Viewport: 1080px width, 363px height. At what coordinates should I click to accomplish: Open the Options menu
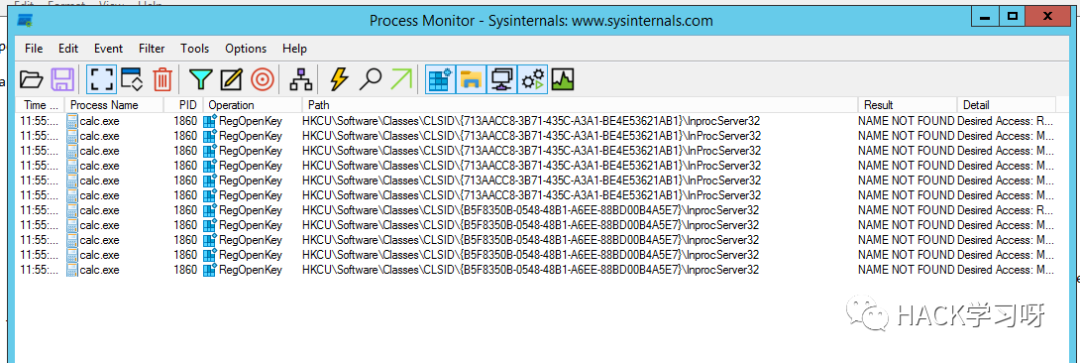[x=245, y=49]
